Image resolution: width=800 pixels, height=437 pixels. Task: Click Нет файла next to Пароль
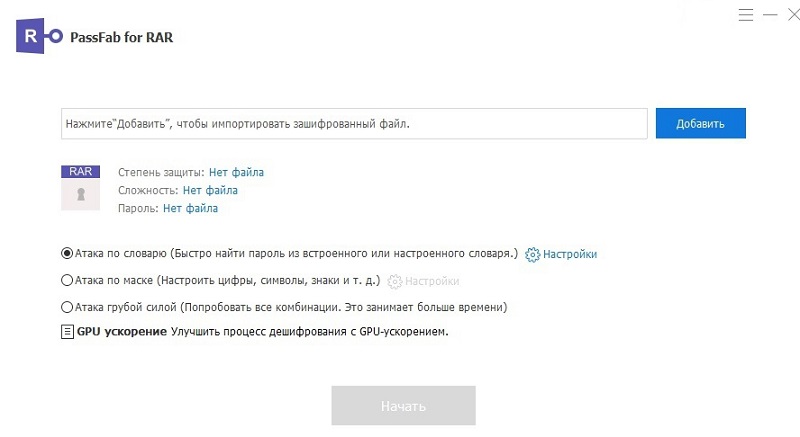(x=190, y=208)
